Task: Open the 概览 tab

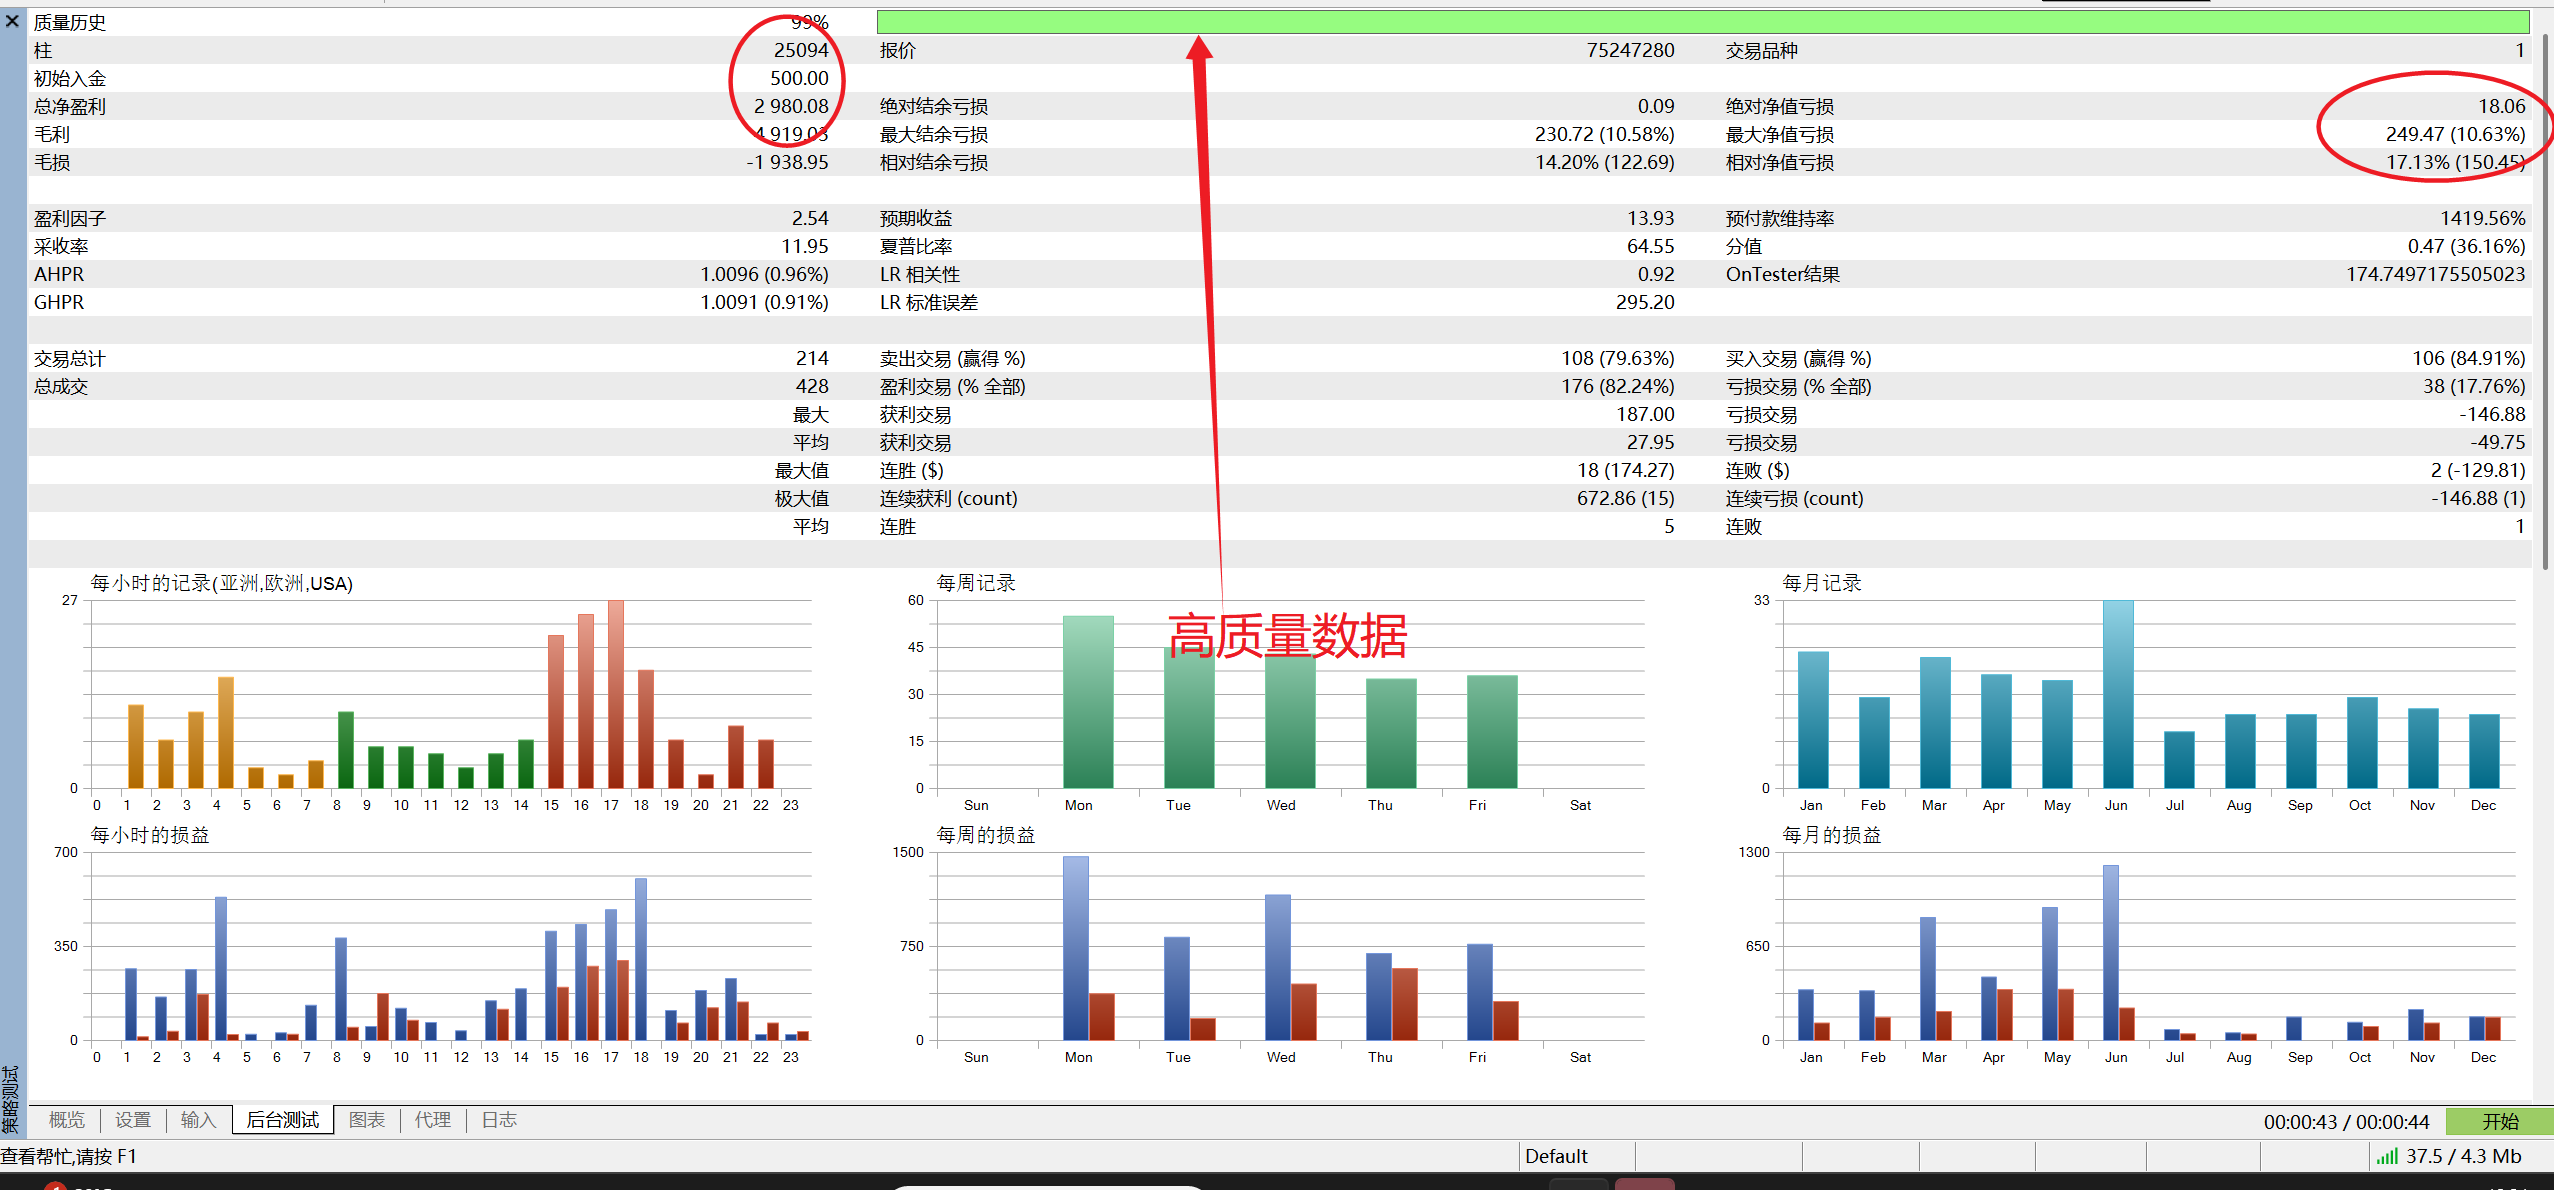Action: pos(67,1120)
